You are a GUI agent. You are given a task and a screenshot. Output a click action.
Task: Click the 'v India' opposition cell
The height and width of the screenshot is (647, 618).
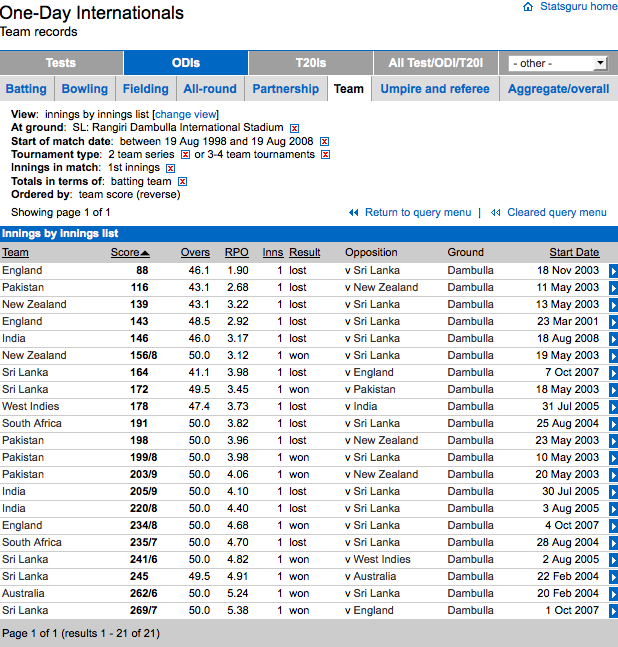(x=361, y=406)
